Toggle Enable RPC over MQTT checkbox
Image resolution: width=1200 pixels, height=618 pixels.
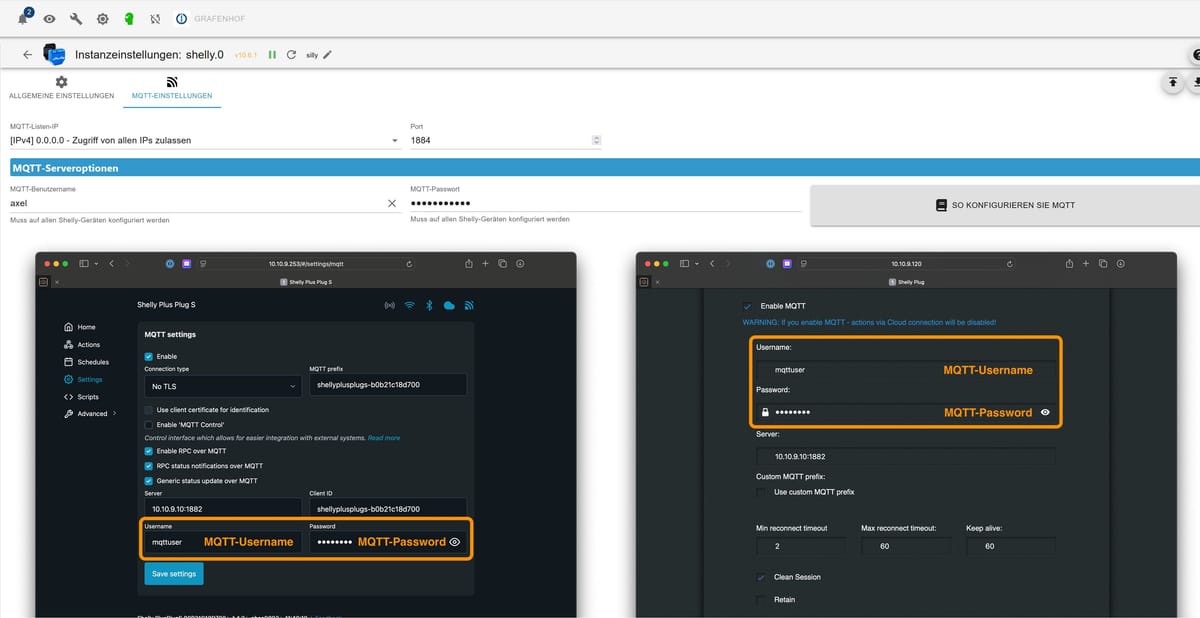149,451
